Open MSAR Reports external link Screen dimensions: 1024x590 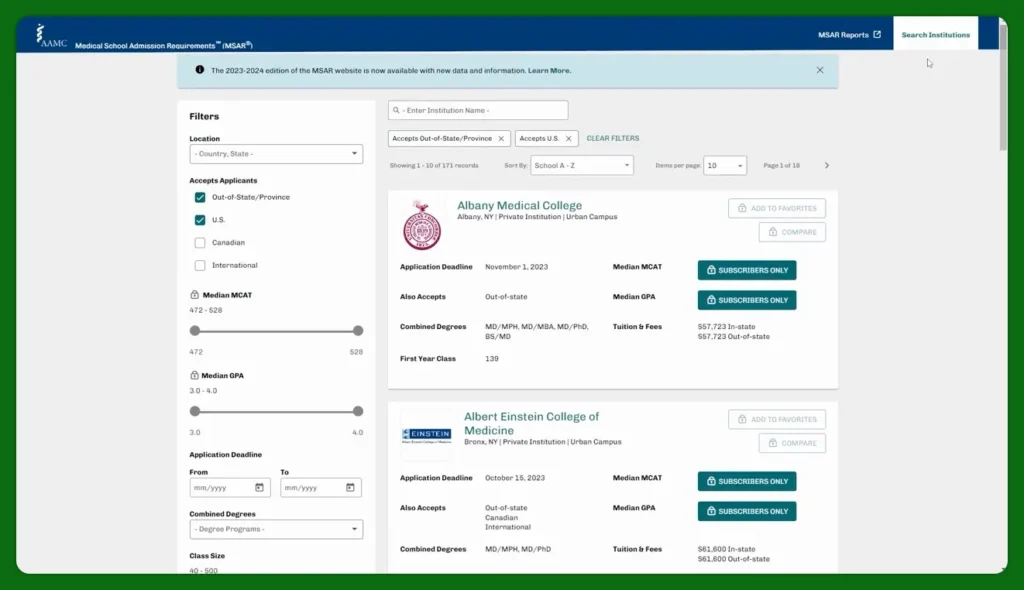click(849, 35)
